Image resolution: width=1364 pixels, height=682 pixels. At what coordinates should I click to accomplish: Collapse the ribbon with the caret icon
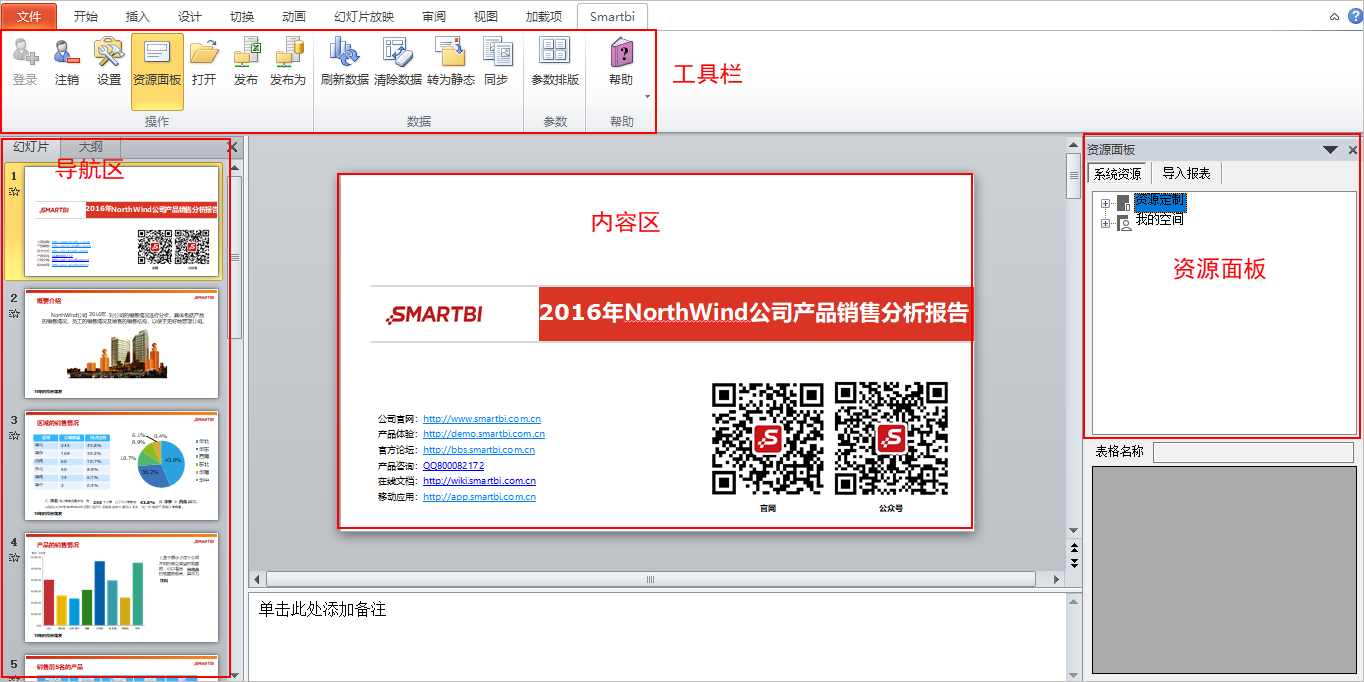1334,17
